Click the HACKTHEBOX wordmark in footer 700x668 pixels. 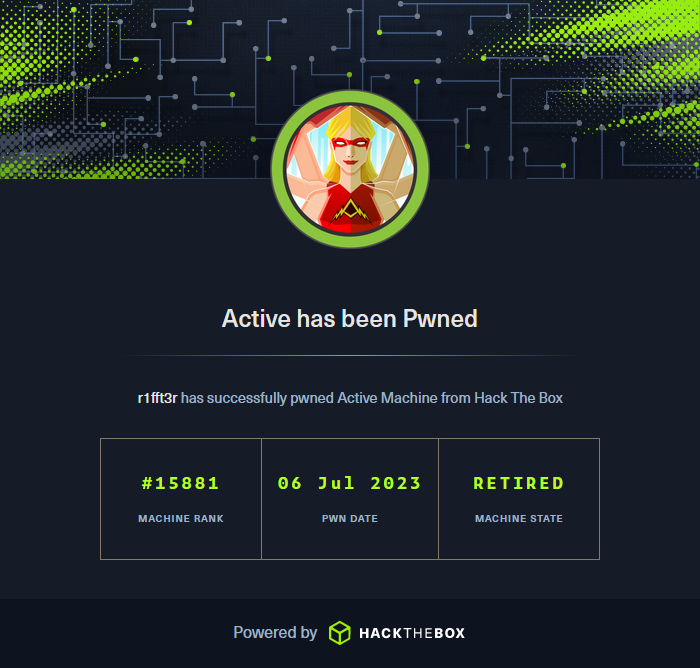pos(412,633)
